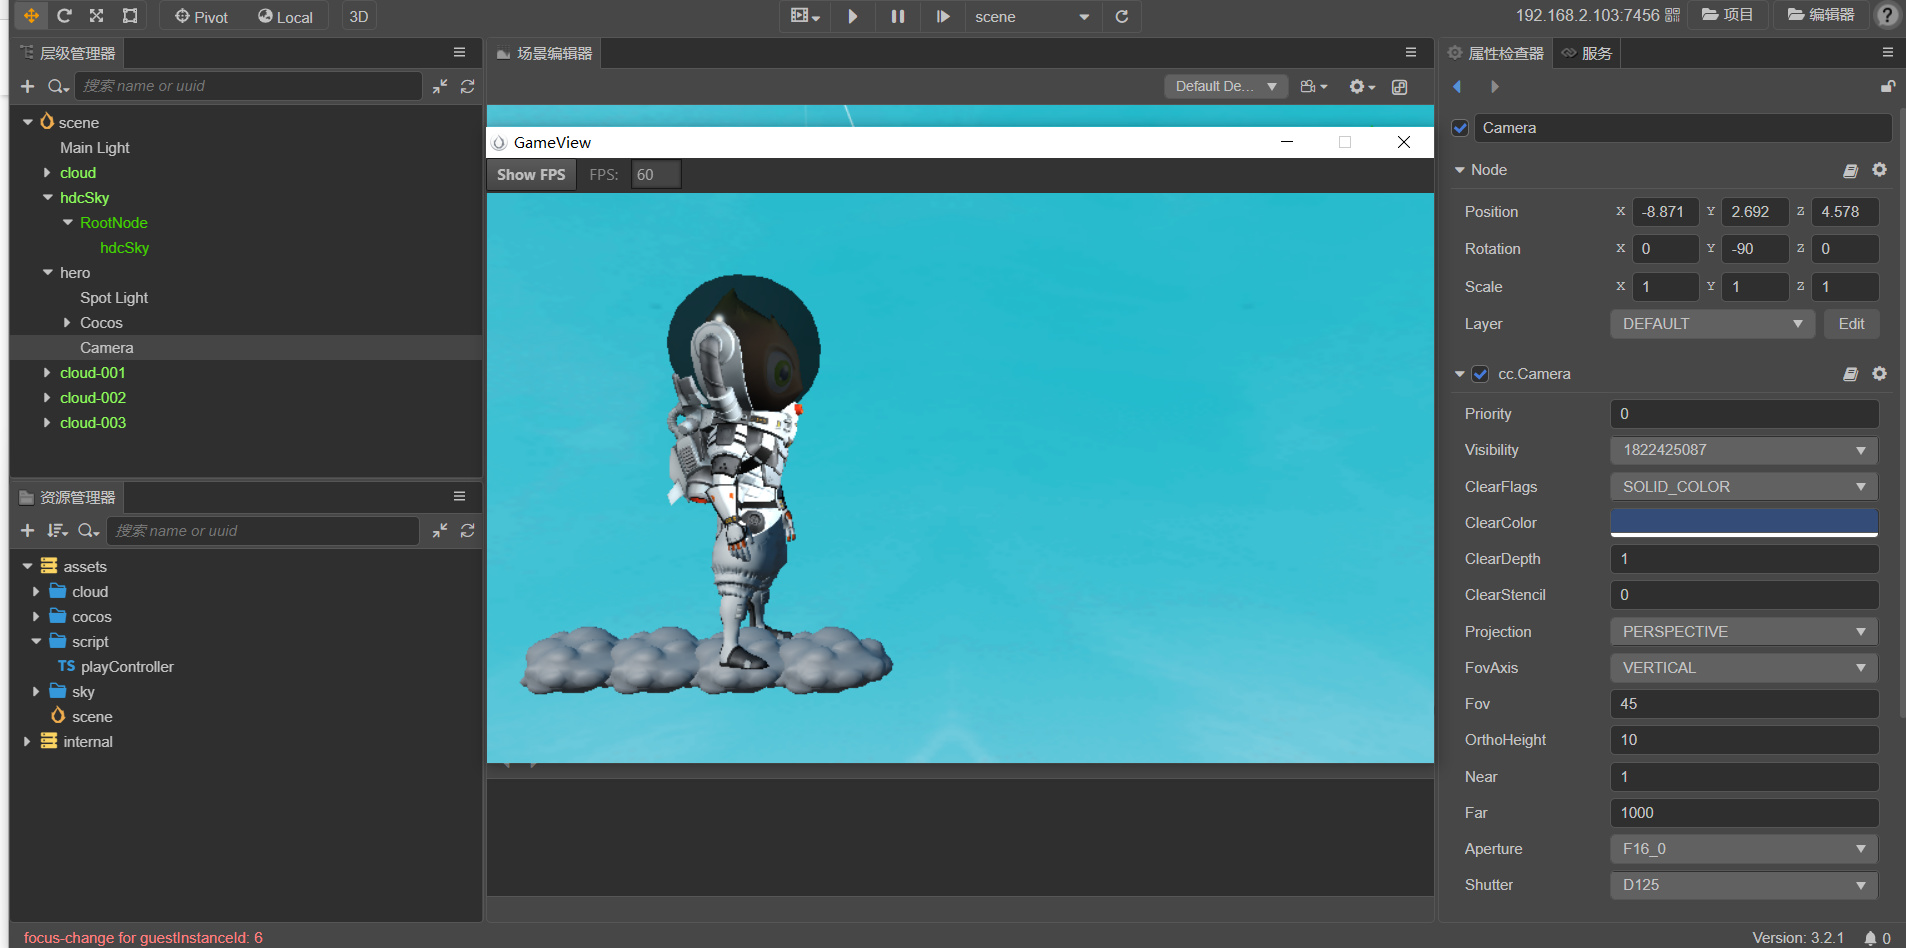The height and width of the screenshot is (948, 1906).
Task: Collapse all folders in assets panel
Action: tap(440, 531)
